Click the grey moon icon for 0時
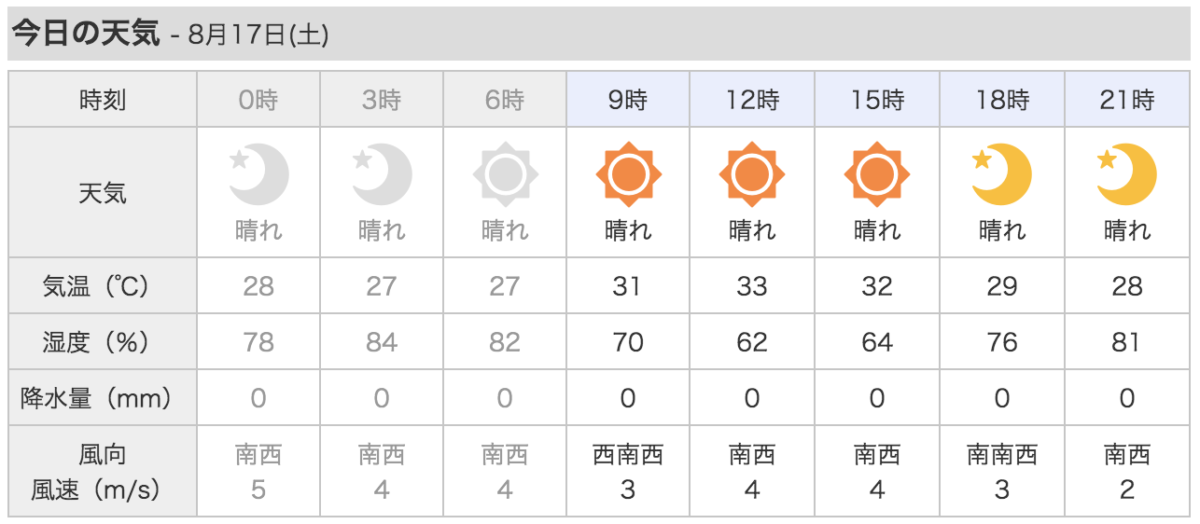Image resolution: width=1200 pixels, height=524 pixels. coord(259,175)
